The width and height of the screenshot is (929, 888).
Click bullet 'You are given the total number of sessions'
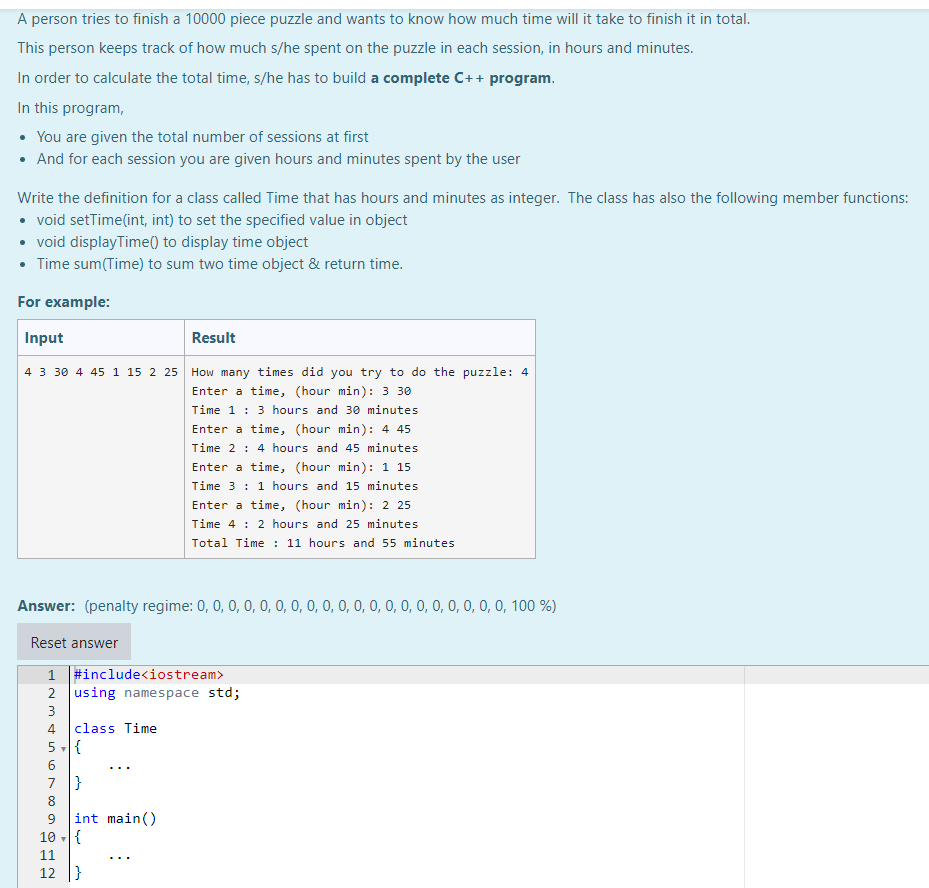(202, 137)
